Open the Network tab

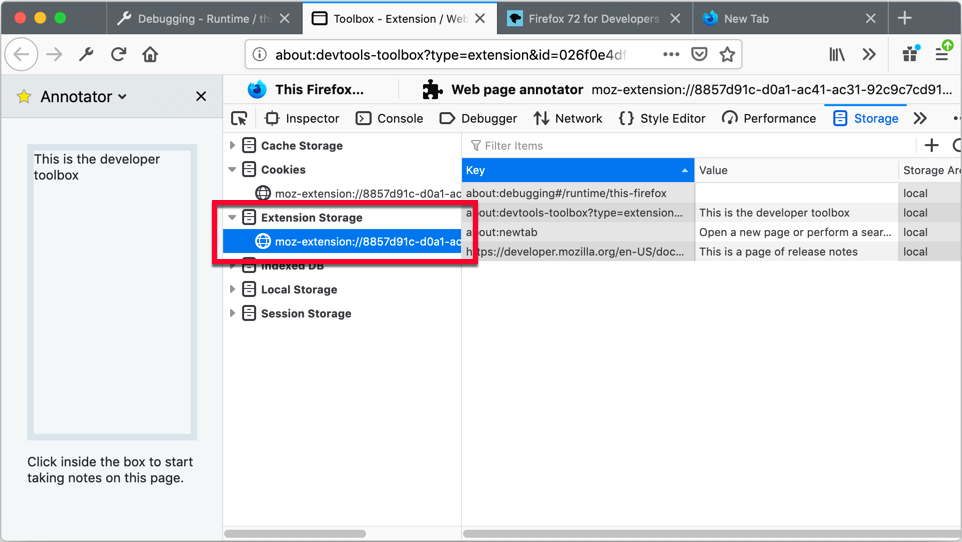point(568,118)
